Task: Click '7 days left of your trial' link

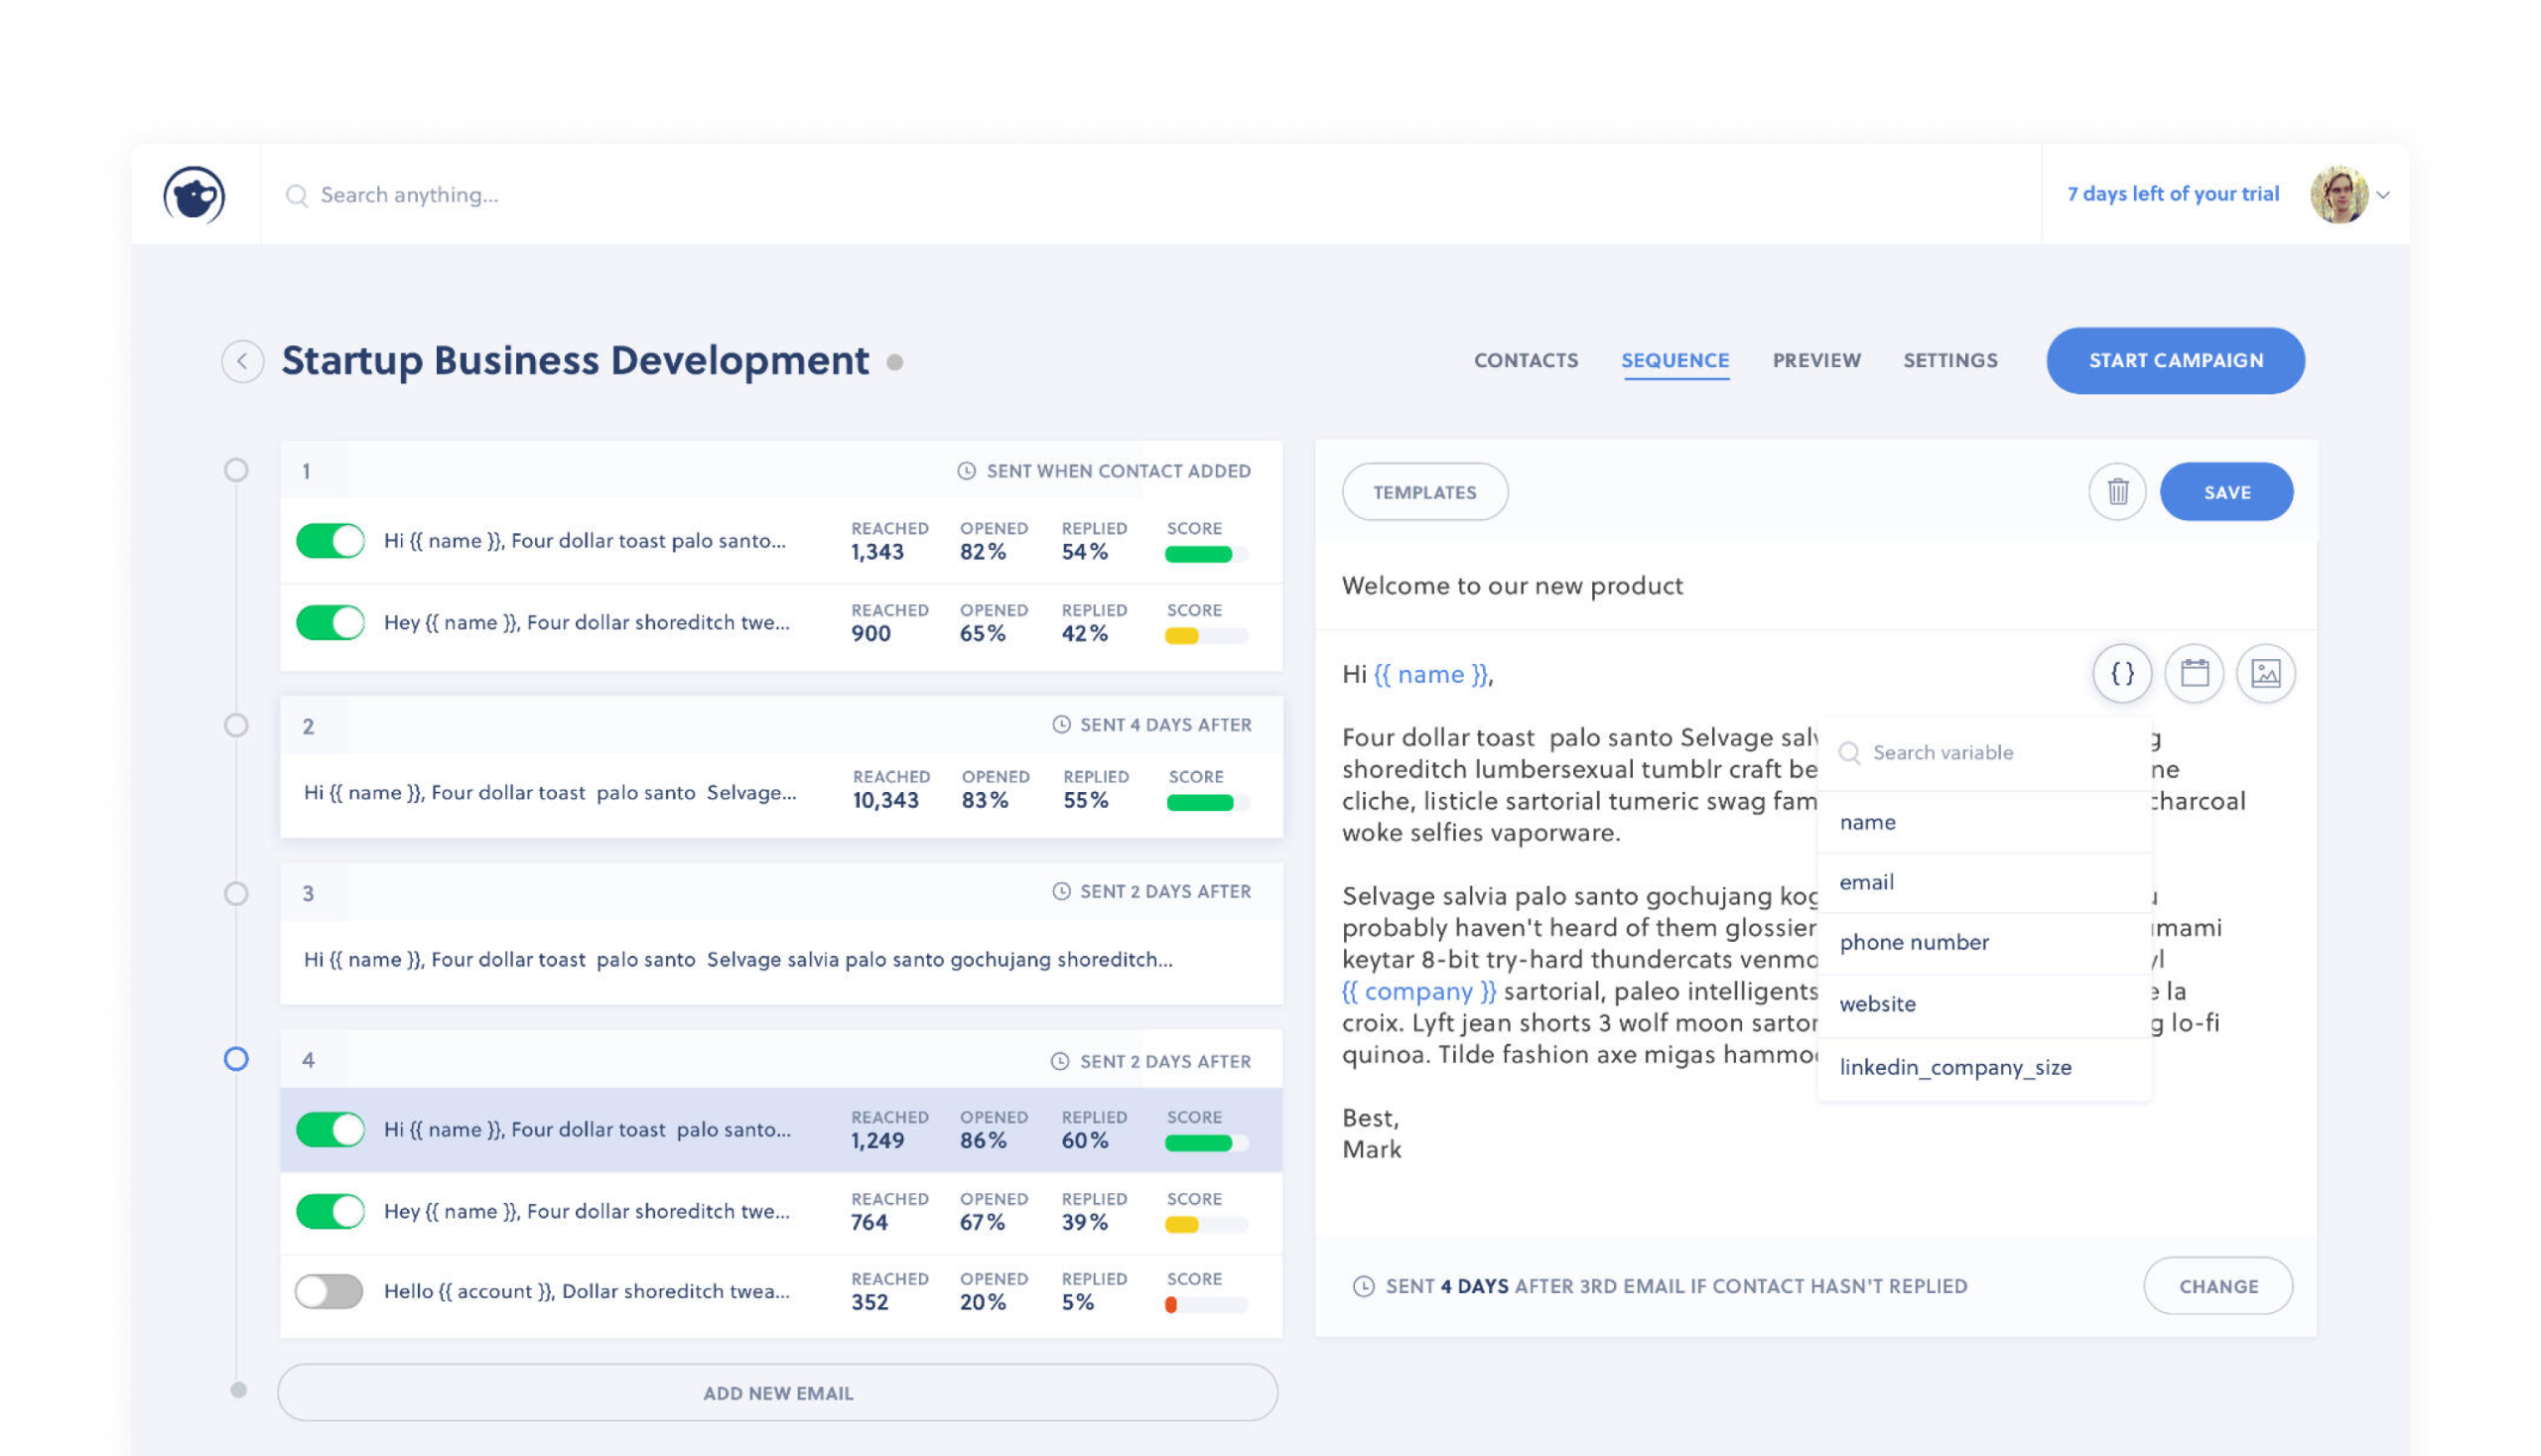Action: [x=2172, y=194]
